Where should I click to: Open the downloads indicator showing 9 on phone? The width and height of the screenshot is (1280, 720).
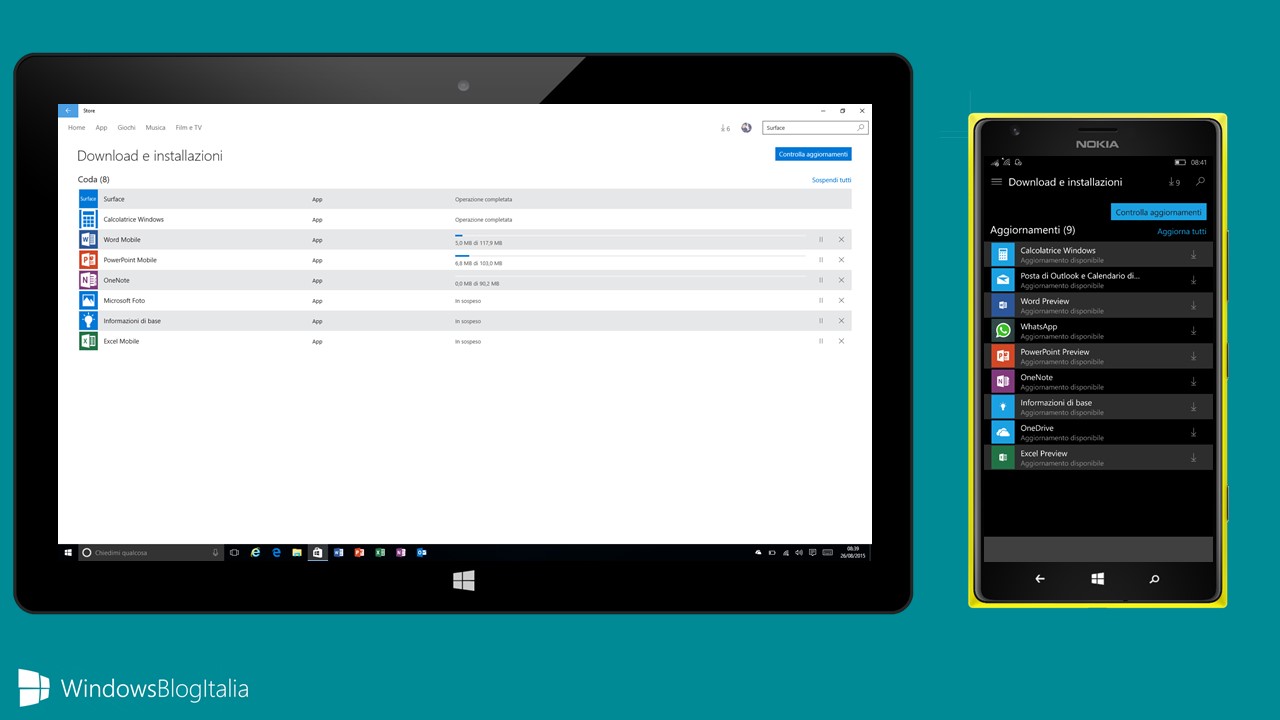[x=1174, y=182]
